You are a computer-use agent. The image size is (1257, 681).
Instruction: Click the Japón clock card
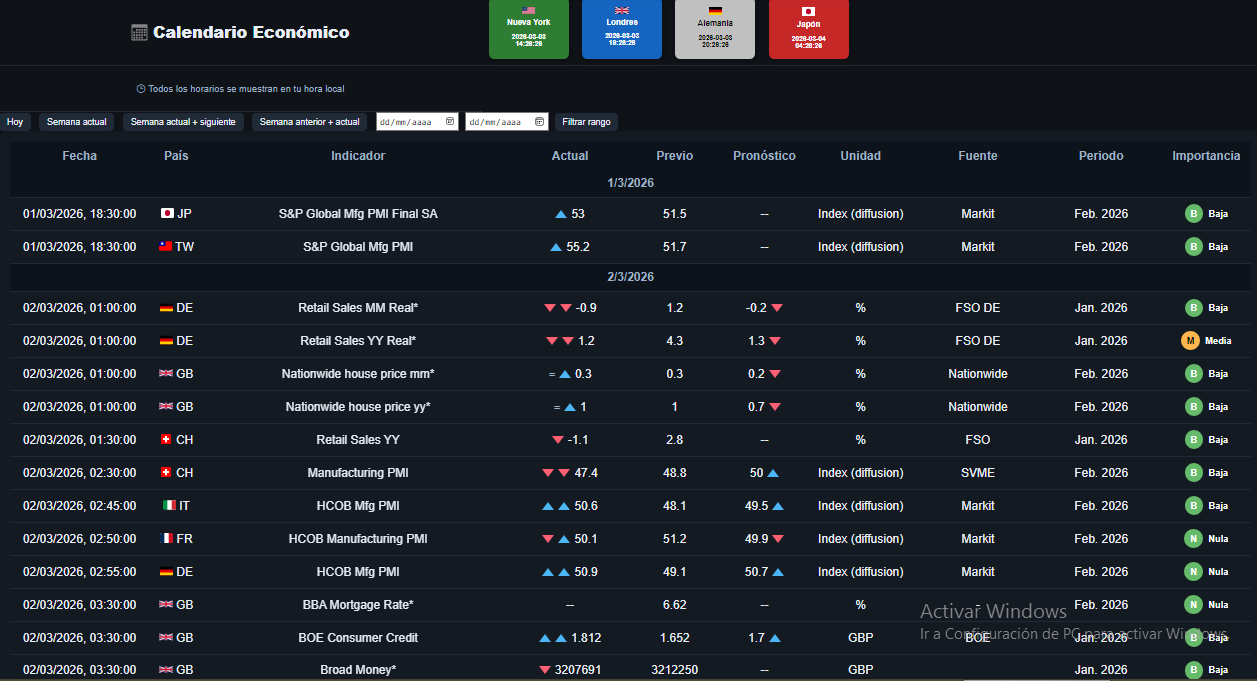coord(808,29)
